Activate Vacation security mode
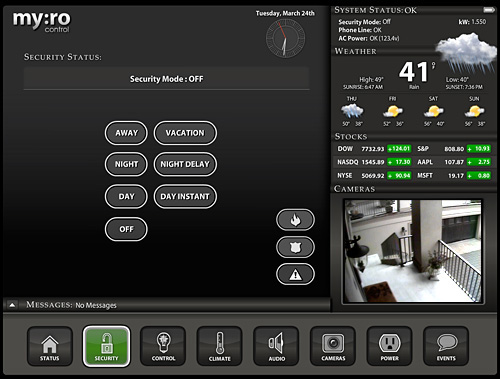Screen dimensions: 500x379 185,133
